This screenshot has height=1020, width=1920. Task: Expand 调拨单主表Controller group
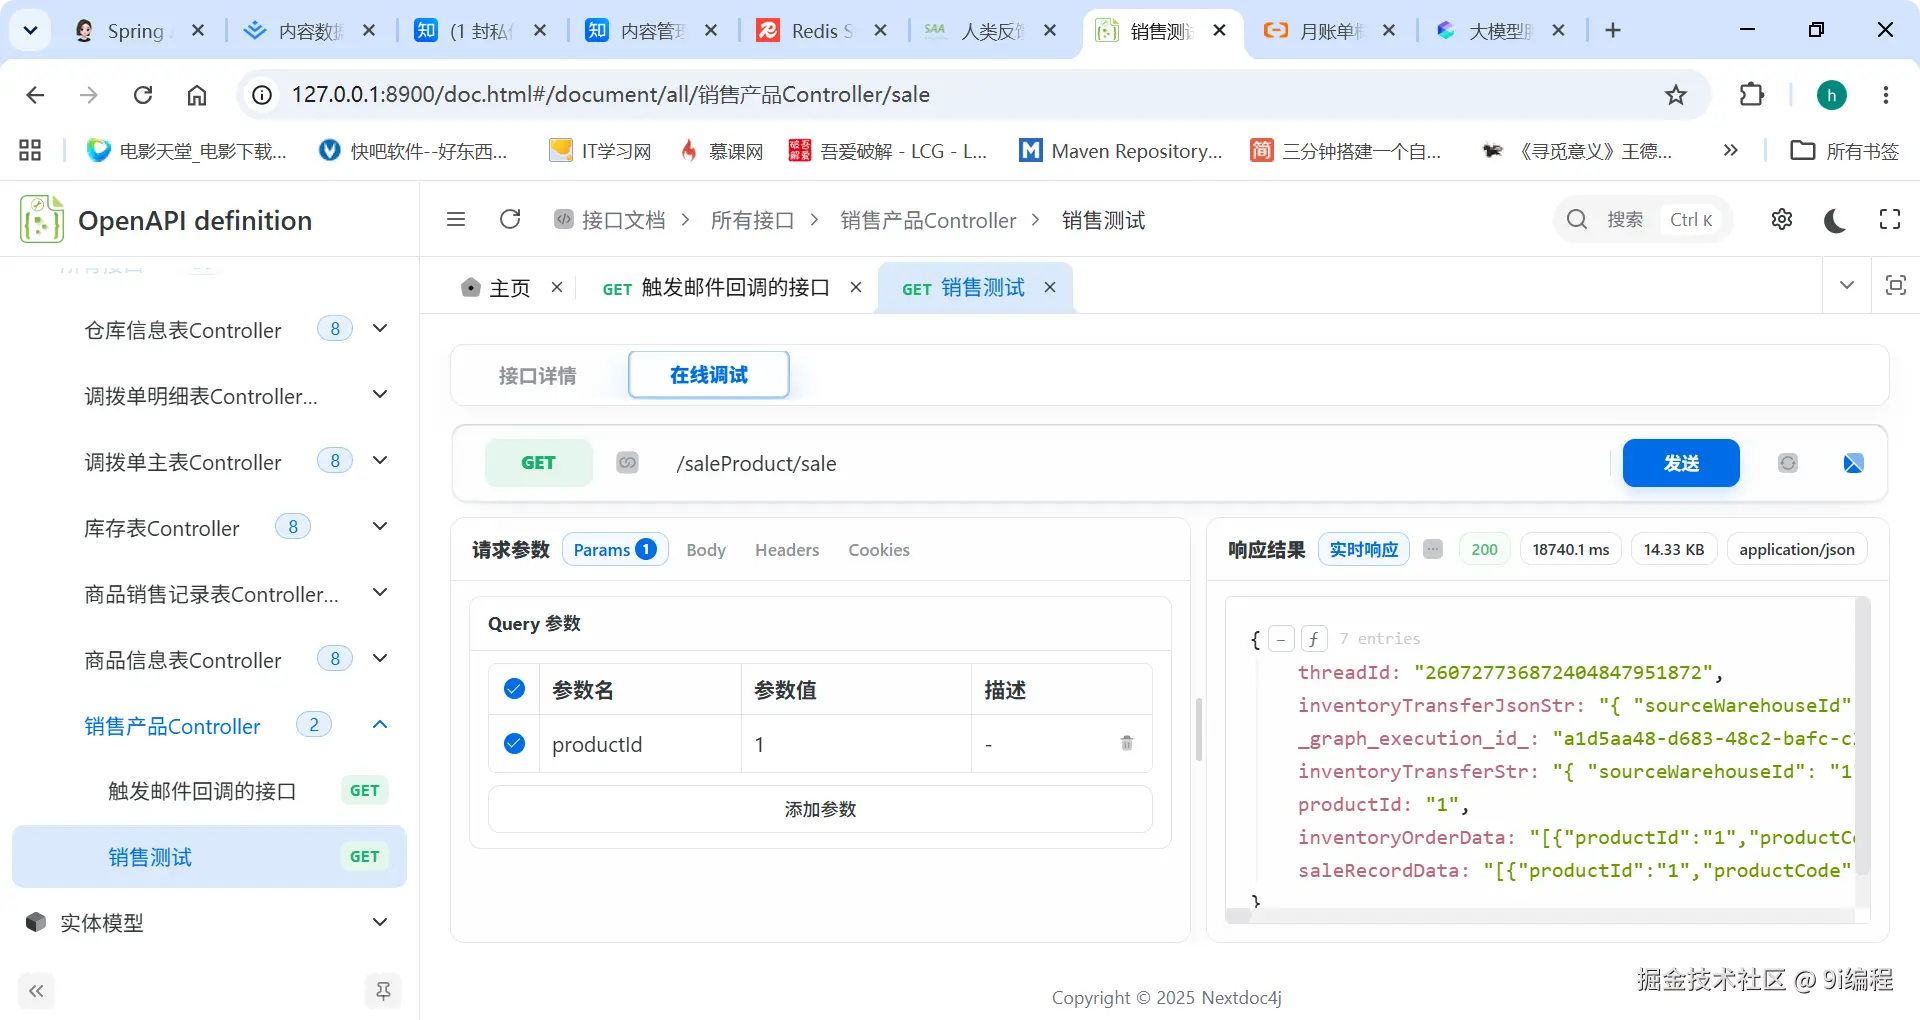pyautogui.click(x=380, y=460)
